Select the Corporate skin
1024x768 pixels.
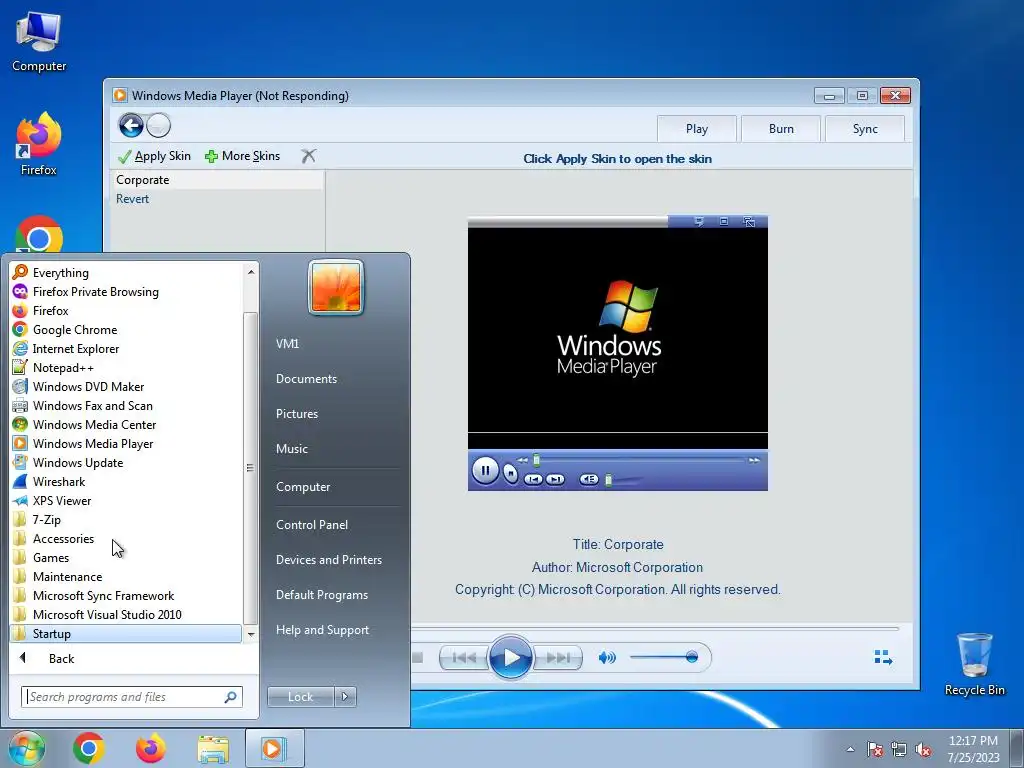tap(217, 180)
